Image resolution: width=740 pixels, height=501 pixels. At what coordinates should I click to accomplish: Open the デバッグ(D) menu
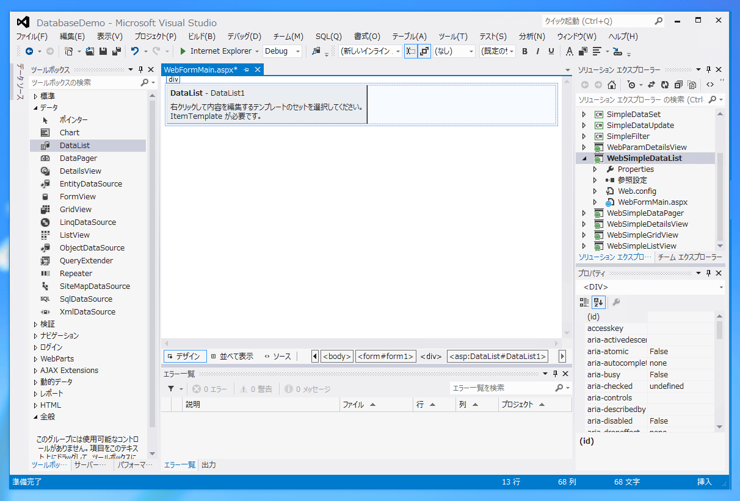click(x=244, y=36)
